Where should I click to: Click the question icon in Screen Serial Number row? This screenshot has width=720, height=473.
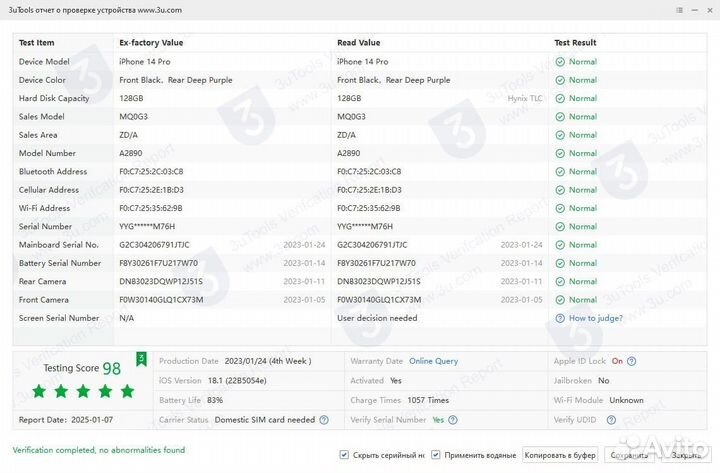pyautogui.click(x=561, y=318)
